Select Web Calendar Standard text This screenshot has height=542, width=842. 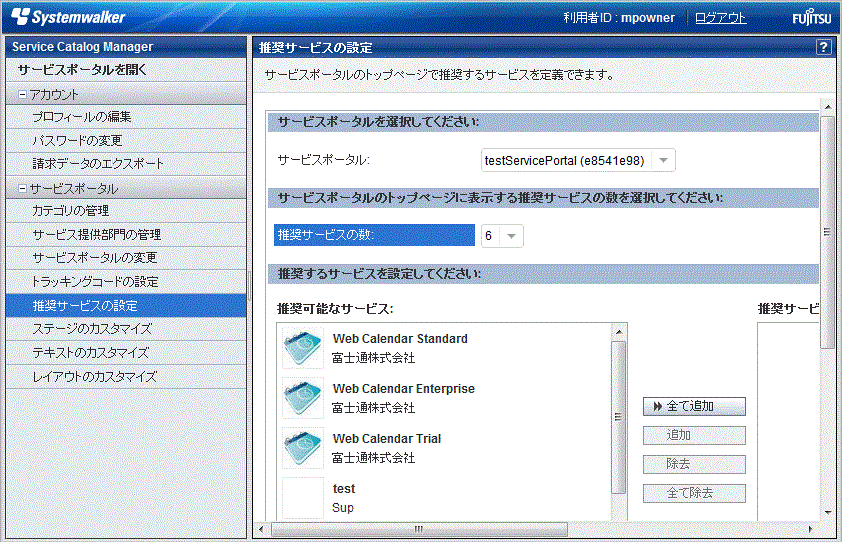point(400,339)
